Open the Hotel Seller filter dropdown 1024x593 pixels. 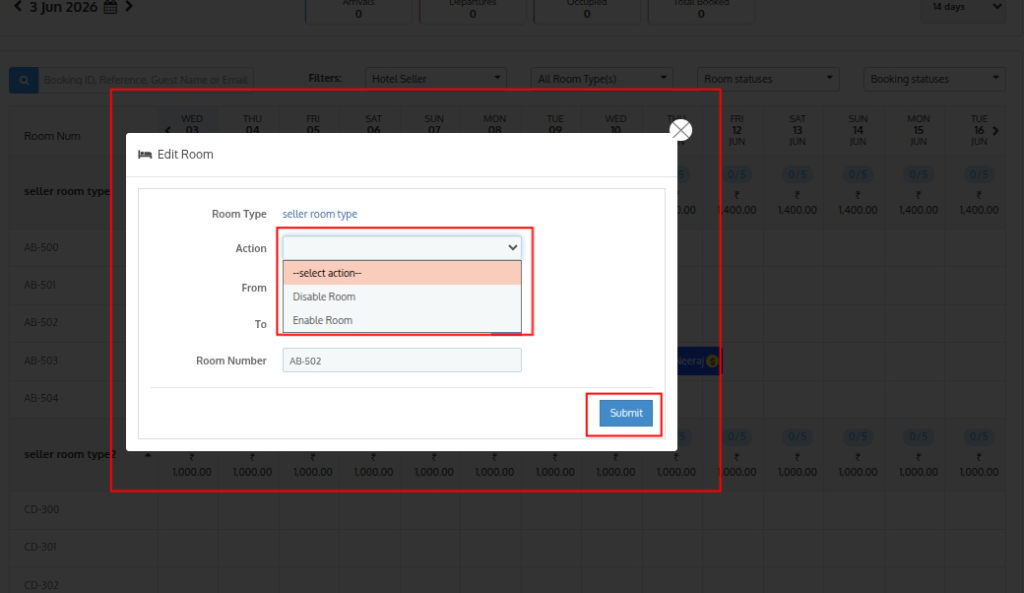click(436, 79)
